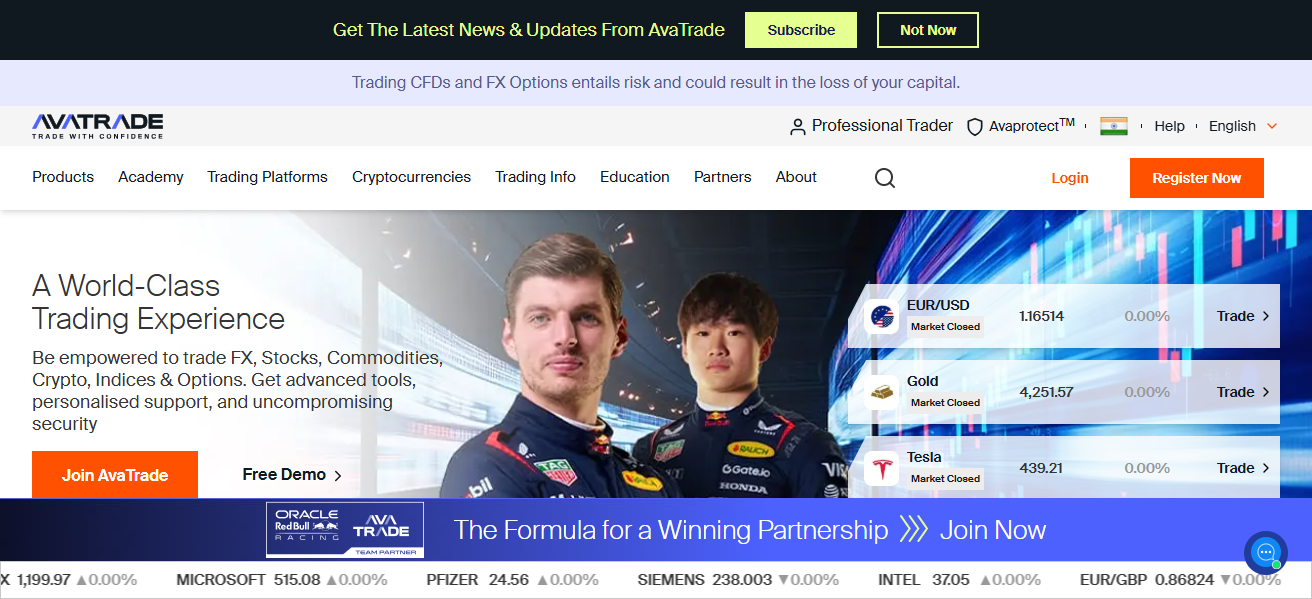Click the AvaTrade logo

click(98, 126)
